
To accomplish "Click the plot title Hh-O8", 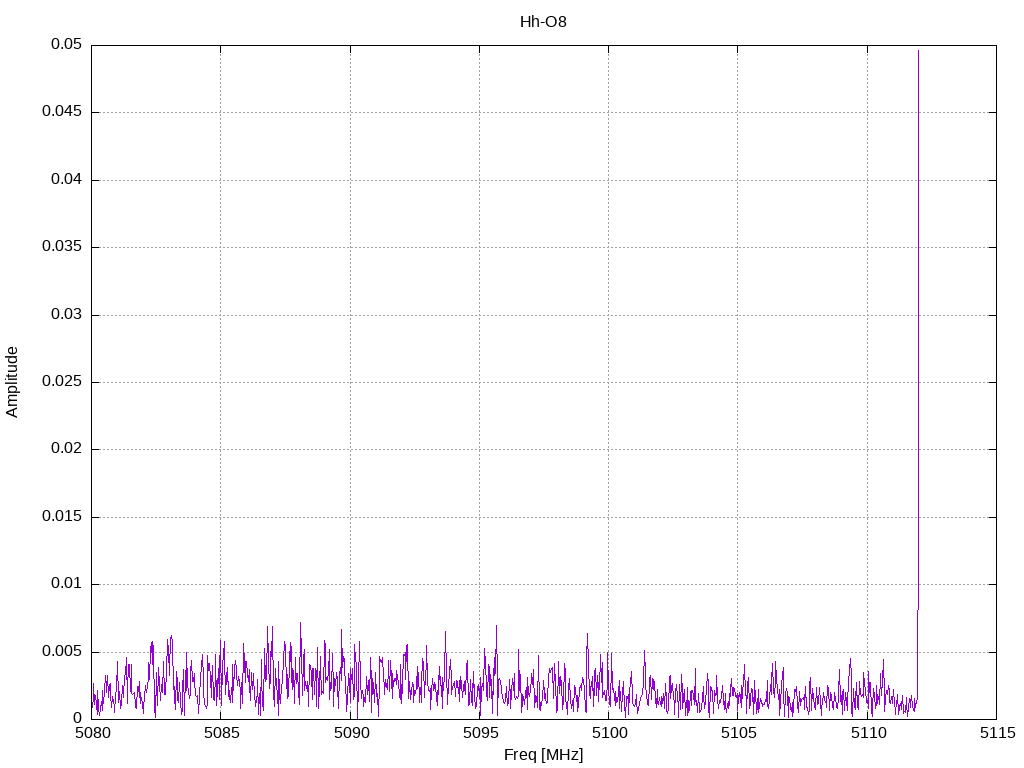I will (x=543, y=21).
